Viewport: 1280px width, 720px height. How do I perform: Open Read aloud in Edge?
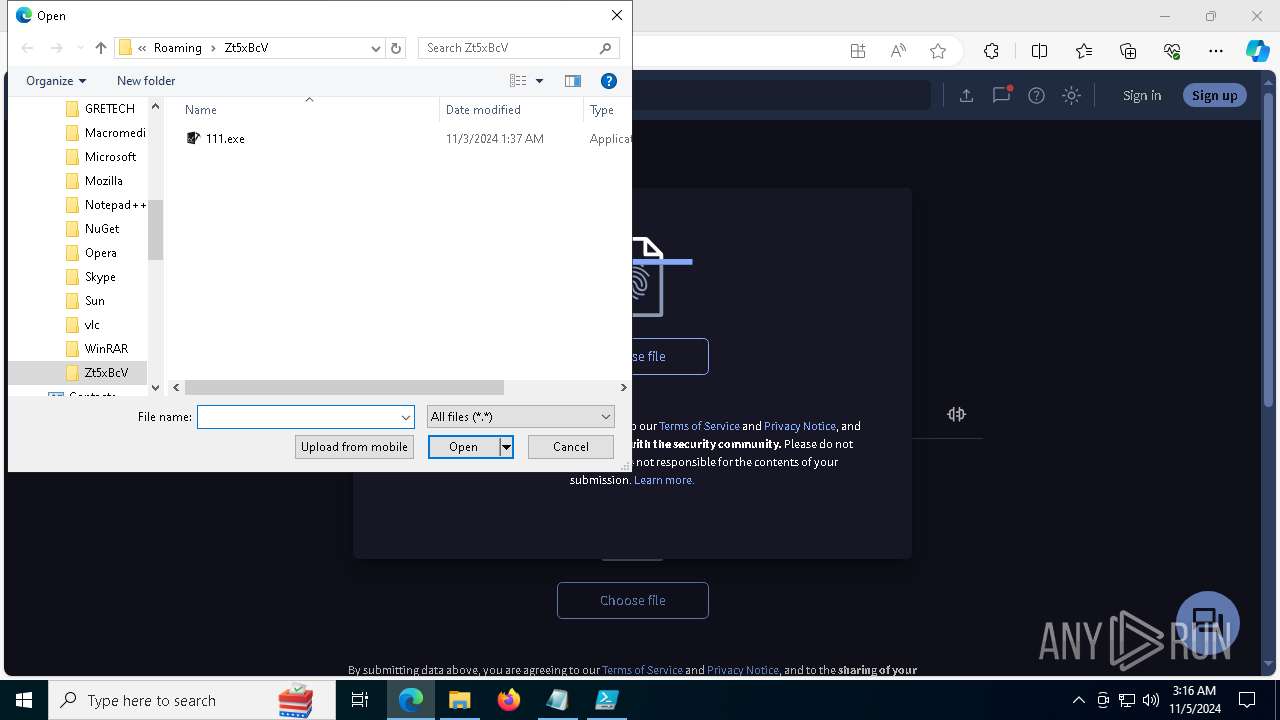point(898,51)
